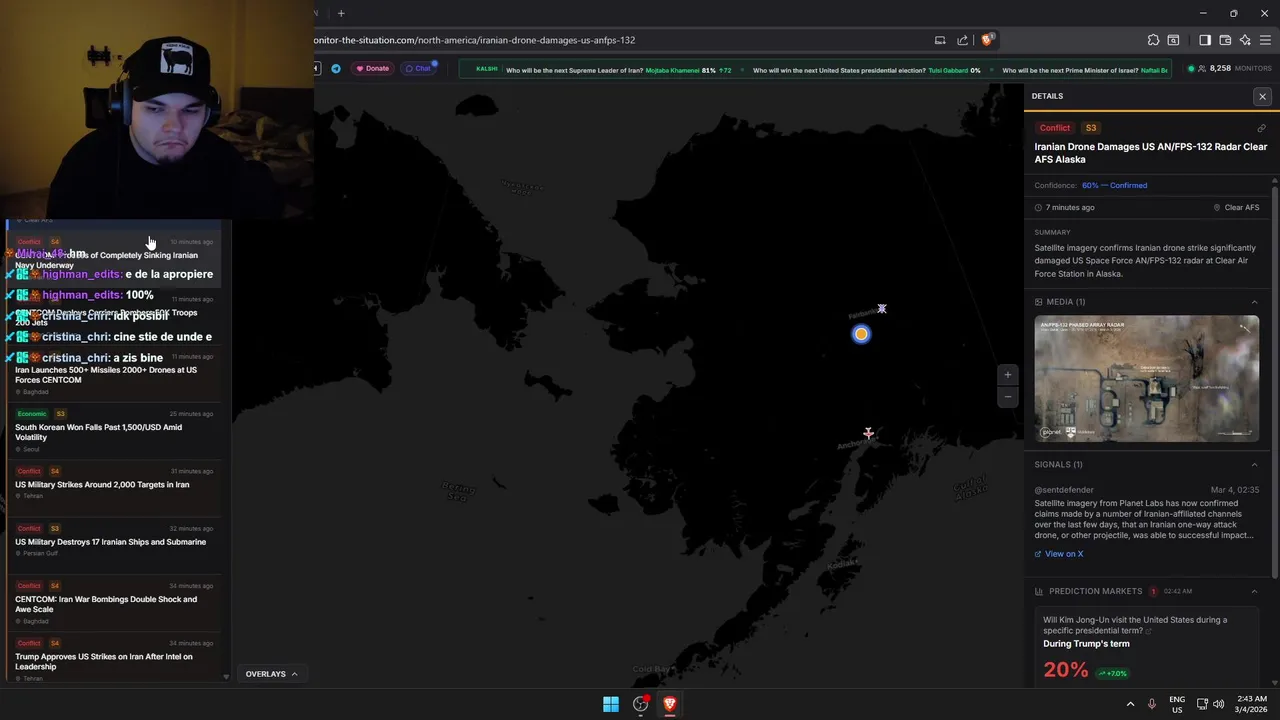The width and height of the screenshot is (1280, 720).
Task: Click the next Supreme Leader of Iran ticker
Action: [619, 70]
